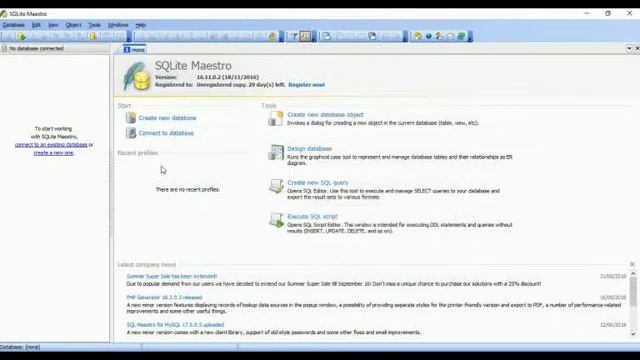
Task: Open the tab list dropdown arrow
Action: [629, 49]
